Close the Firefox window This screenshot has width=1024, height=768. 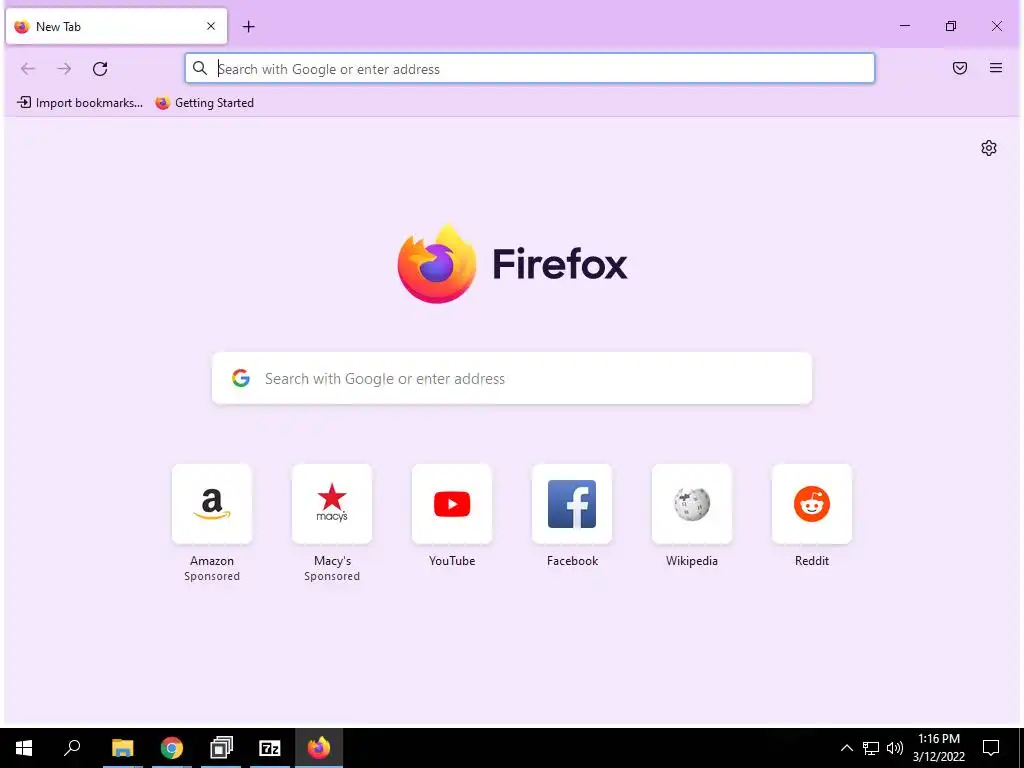click(997, 26)
